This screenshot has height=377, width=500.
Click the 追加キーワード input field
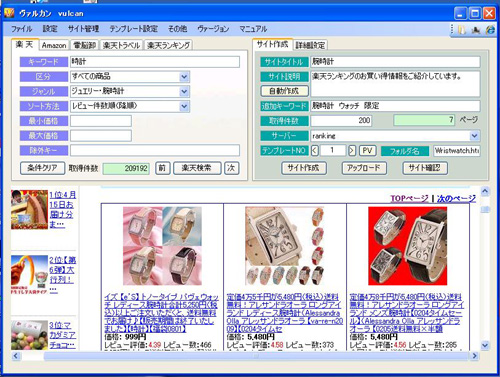[395, 106]
